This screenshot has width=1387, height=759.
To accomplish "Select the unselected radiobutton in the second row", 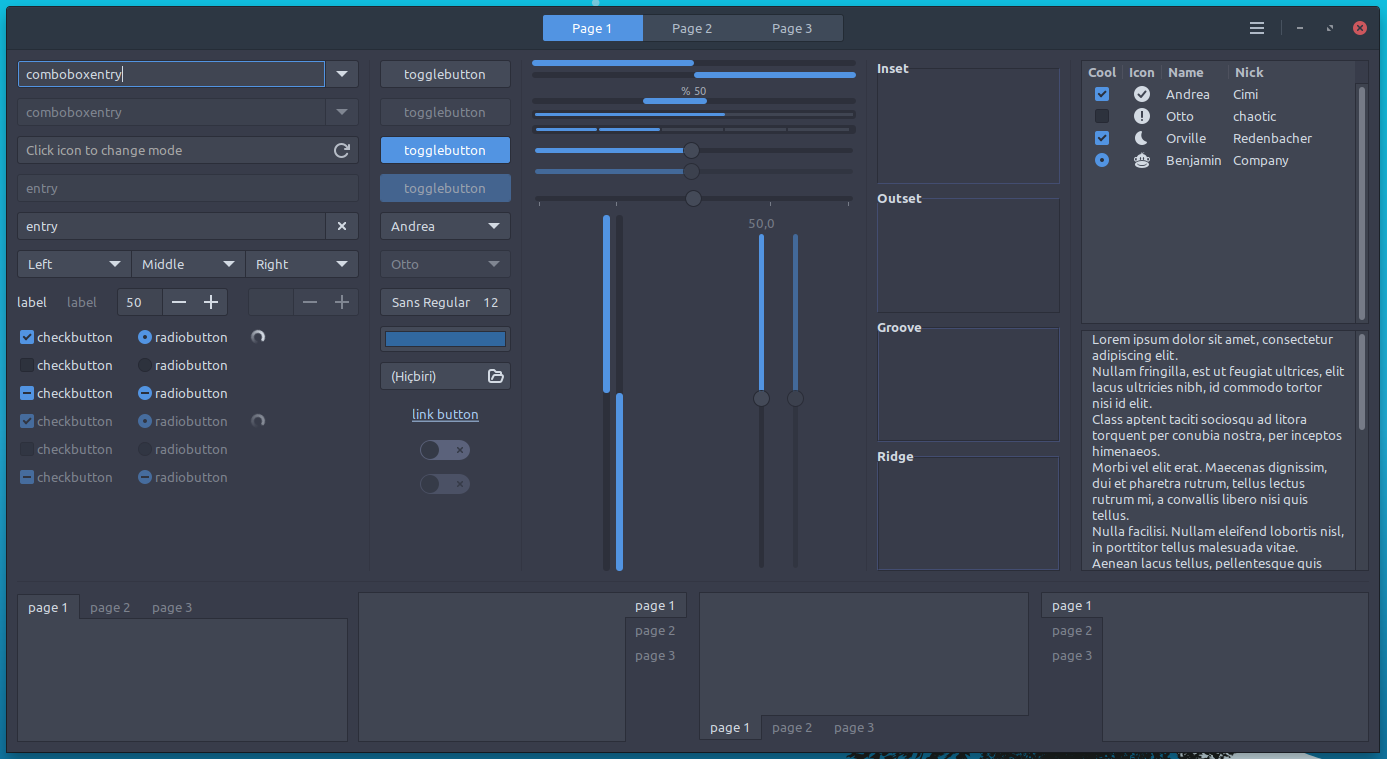I will (x=145, y=365).
